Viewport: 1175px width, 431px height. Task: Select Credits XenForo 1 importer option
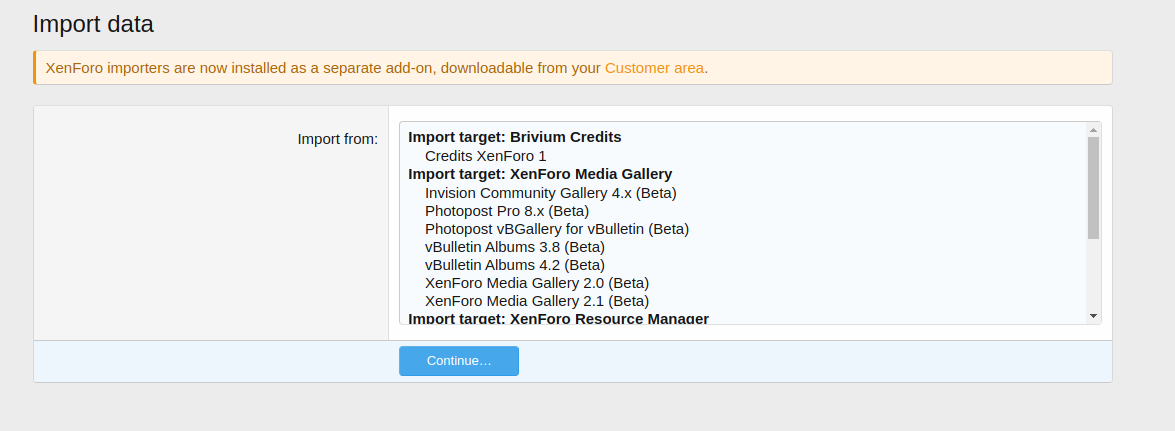[485, 156]
